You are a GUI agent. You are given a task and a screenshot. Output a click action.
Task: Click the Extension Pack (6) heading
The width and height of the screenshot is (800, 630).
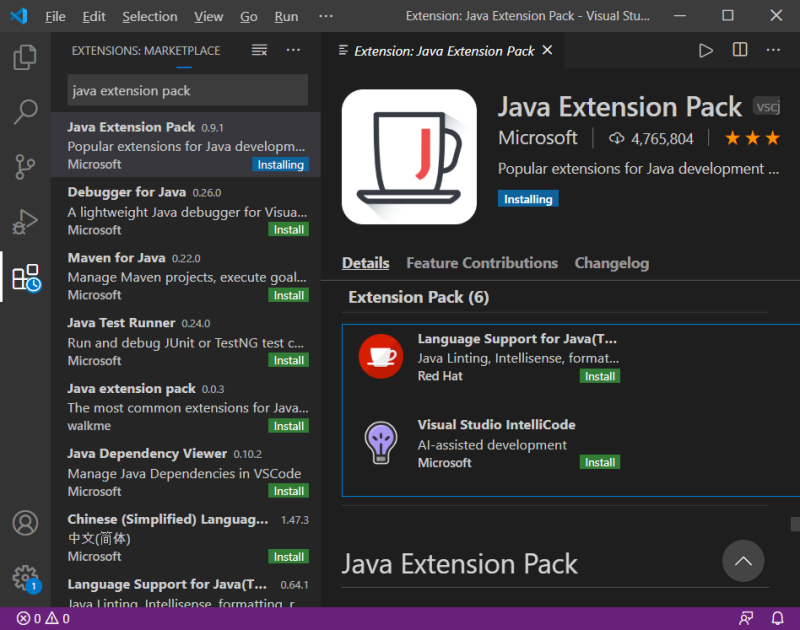tap(418, 297)
